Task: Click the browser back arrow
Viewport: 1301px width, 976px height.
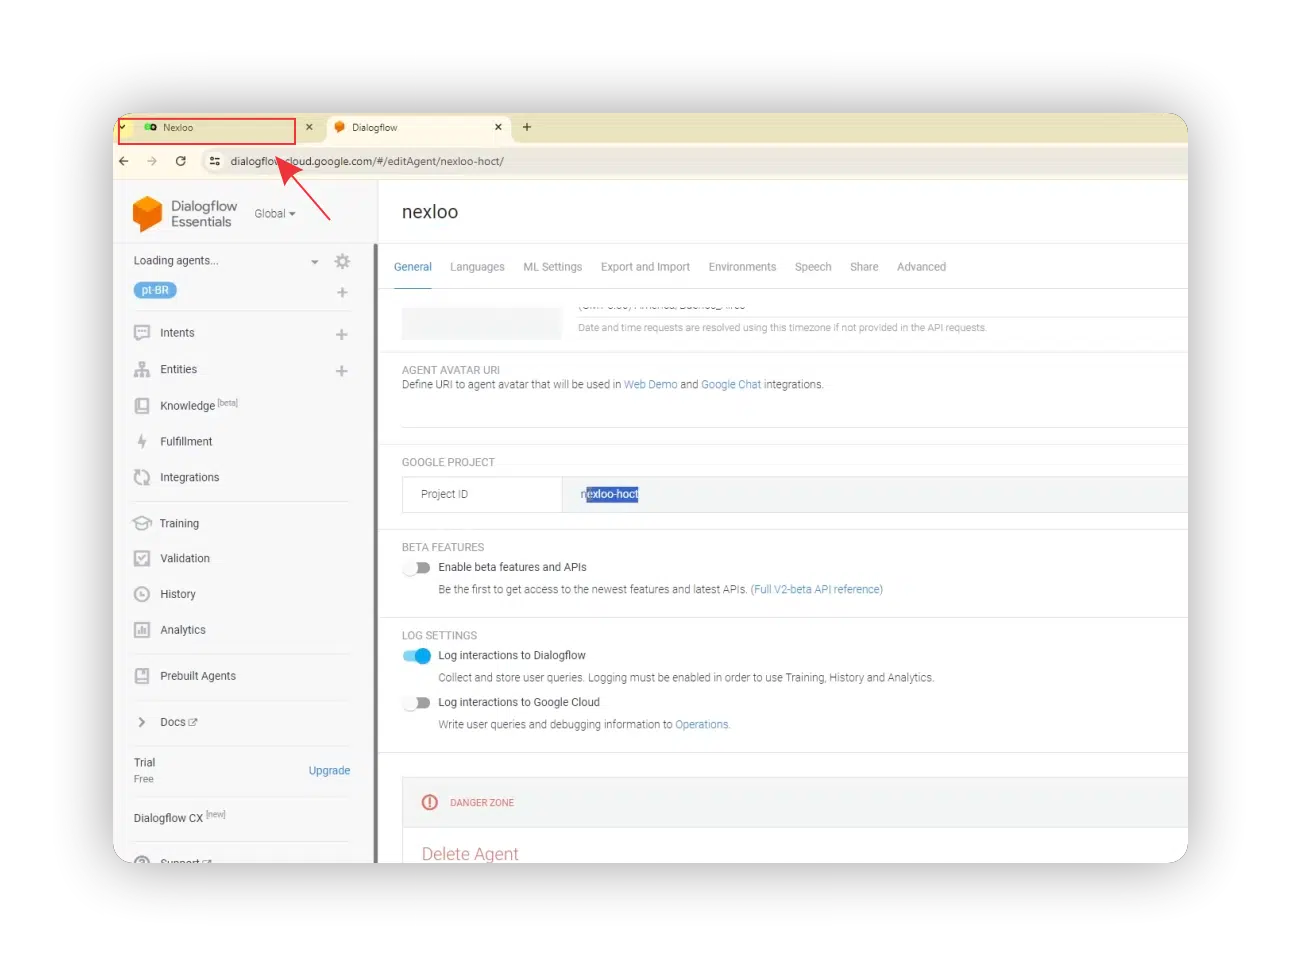Action: coord(124,161)
